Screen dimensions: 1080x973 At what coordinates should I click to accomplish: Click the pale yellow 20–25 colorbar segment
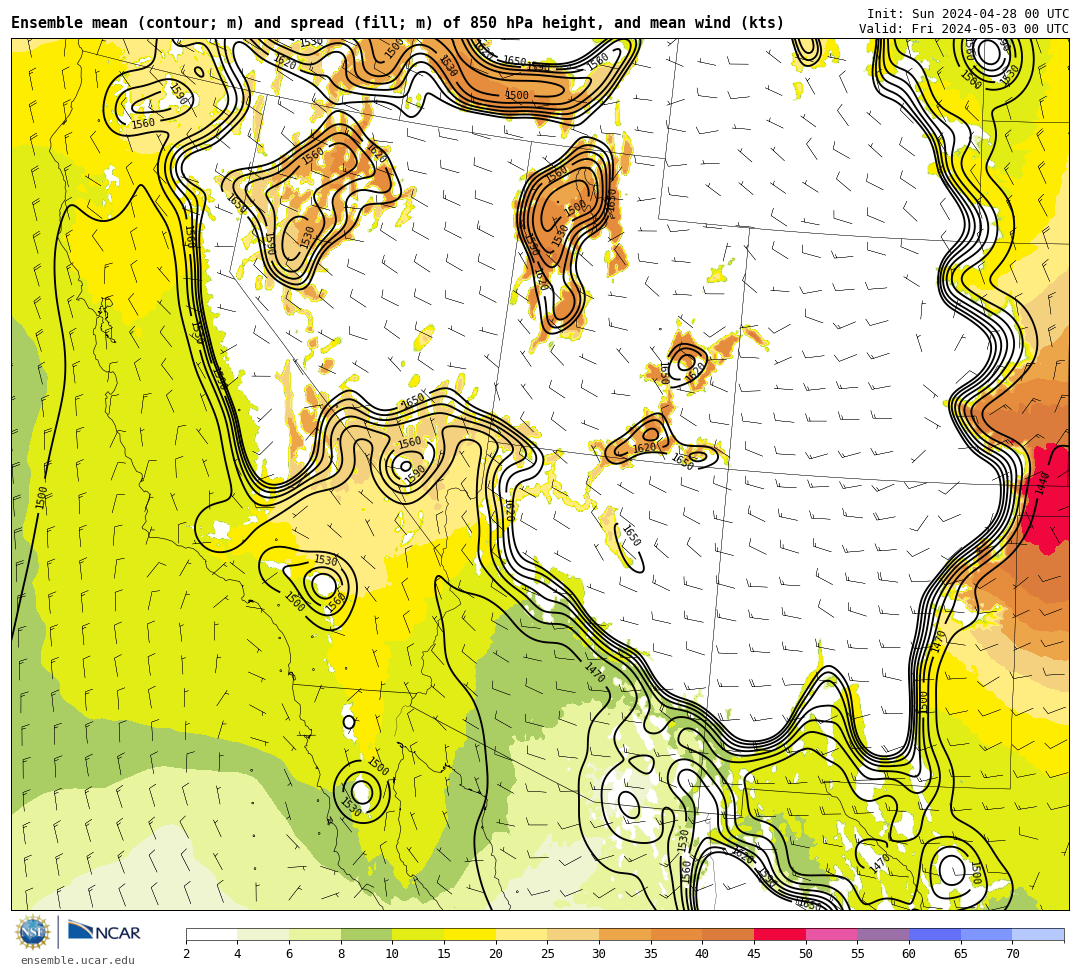coord(521,934)
